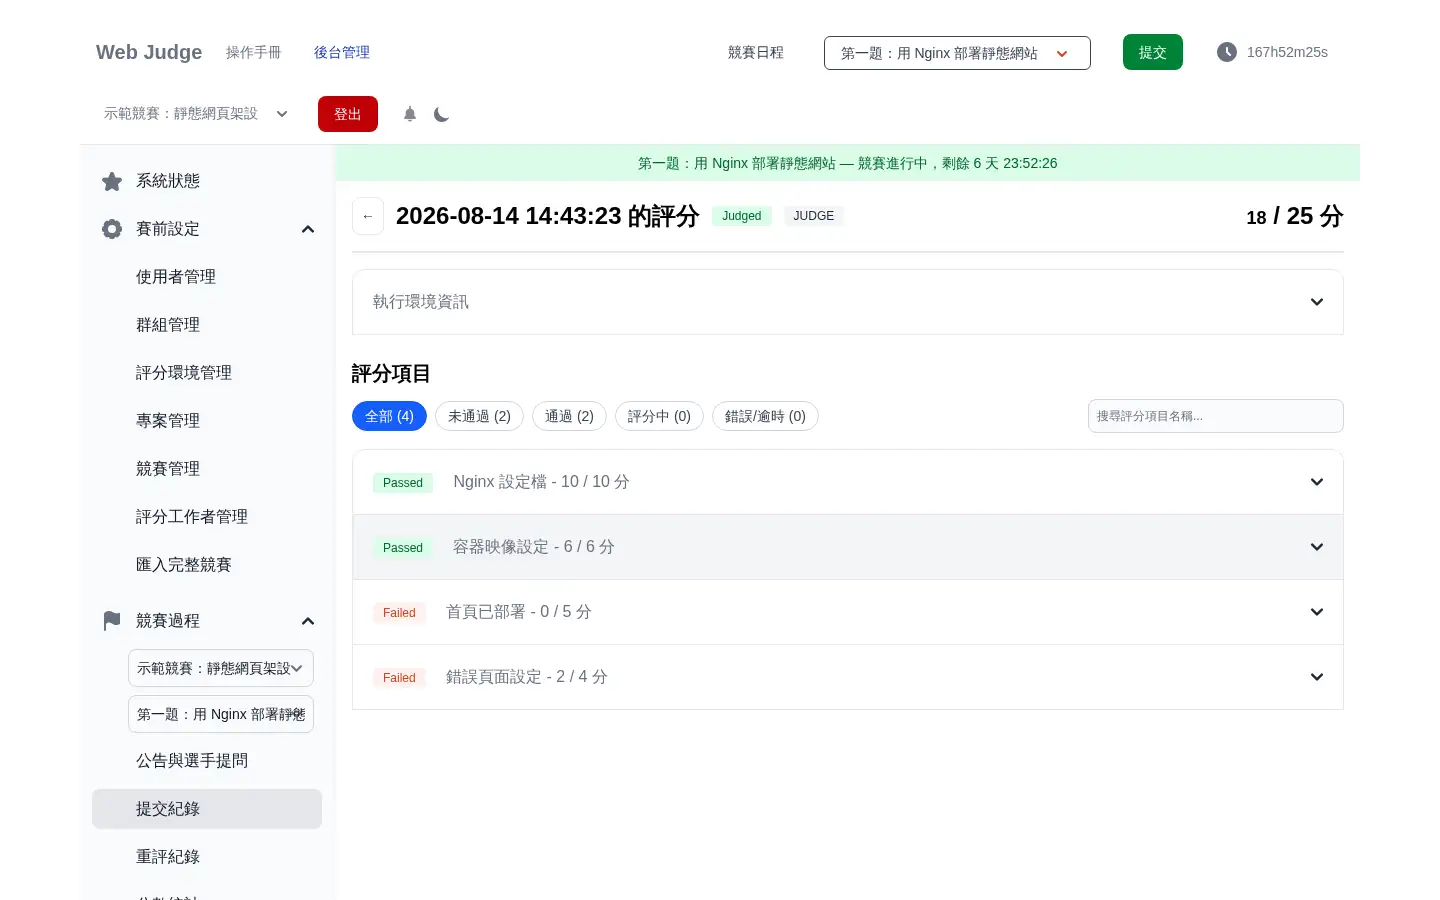Click the notification bell icon
Viewport: 1440px width, 900px height.
tap(410, 114)
